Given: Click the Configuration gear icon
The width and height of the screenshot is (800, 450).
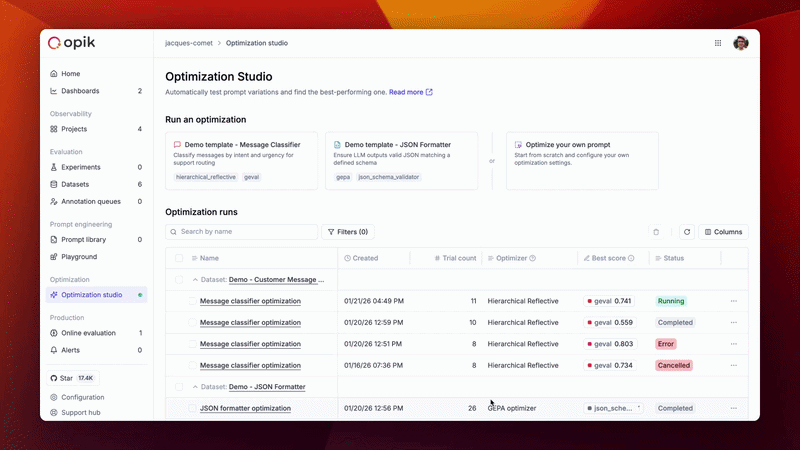Looking at the screenshot, I should click(54, 397).
